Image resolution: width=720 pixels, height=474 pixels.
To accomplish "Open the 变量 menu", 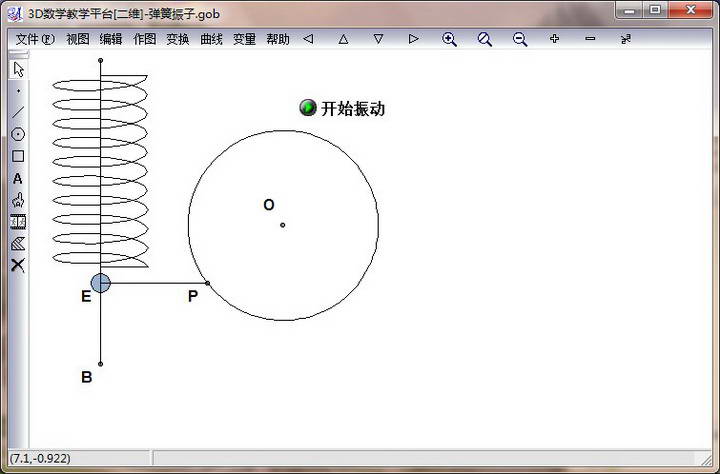I will point(244,39).
